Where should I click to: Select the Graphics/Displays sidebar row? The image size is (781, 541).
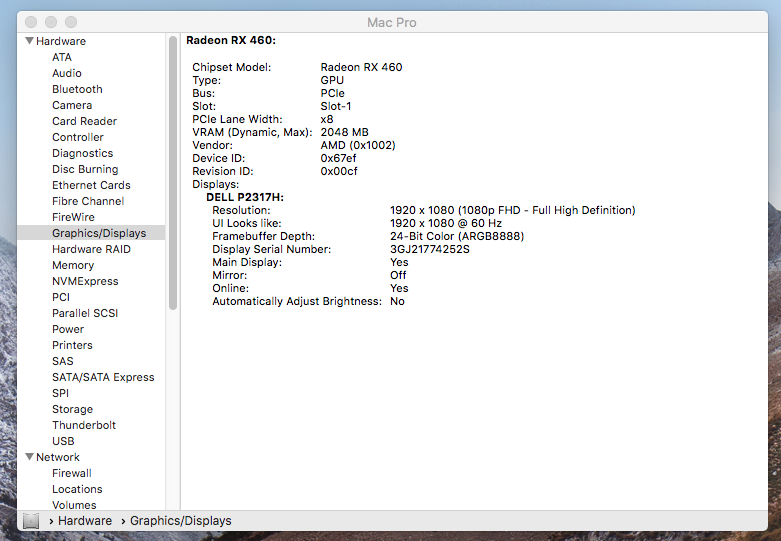(x=91, y=233)
